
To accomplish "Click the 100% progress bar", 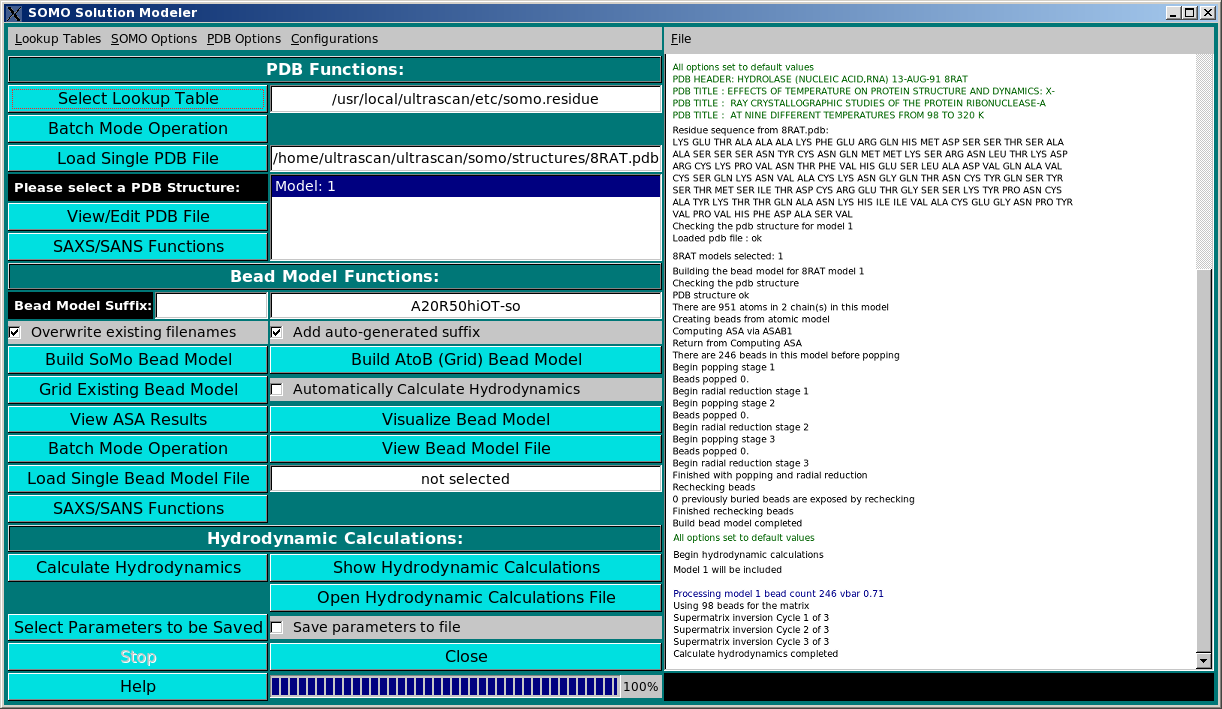I will (x=445, y=686).
